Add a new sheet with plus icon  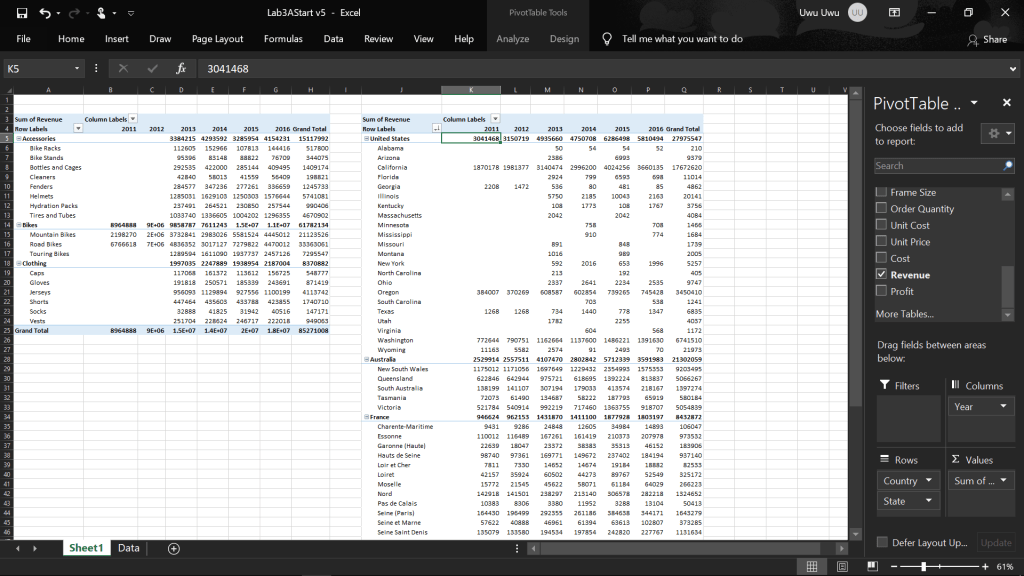(x=174, y=548)
